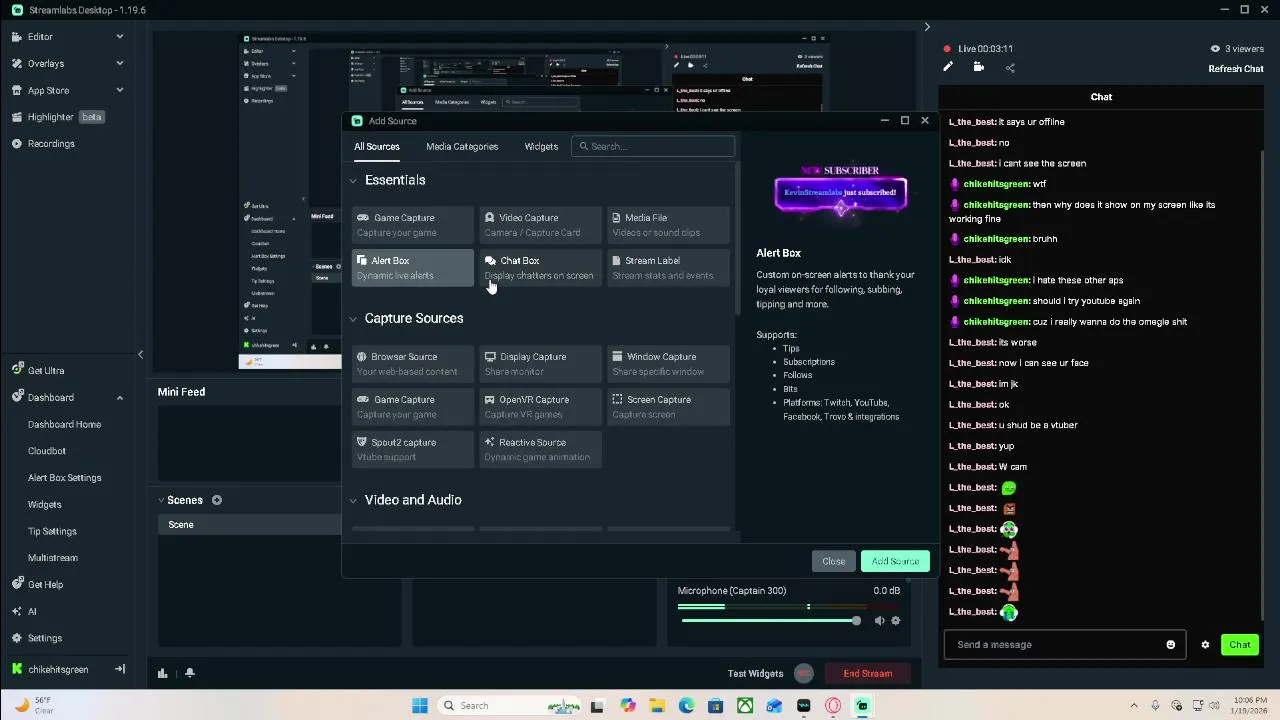Select Game Capture under Essentials
This screenshot has width=1280, height=720.
click(x=412, y=225)
